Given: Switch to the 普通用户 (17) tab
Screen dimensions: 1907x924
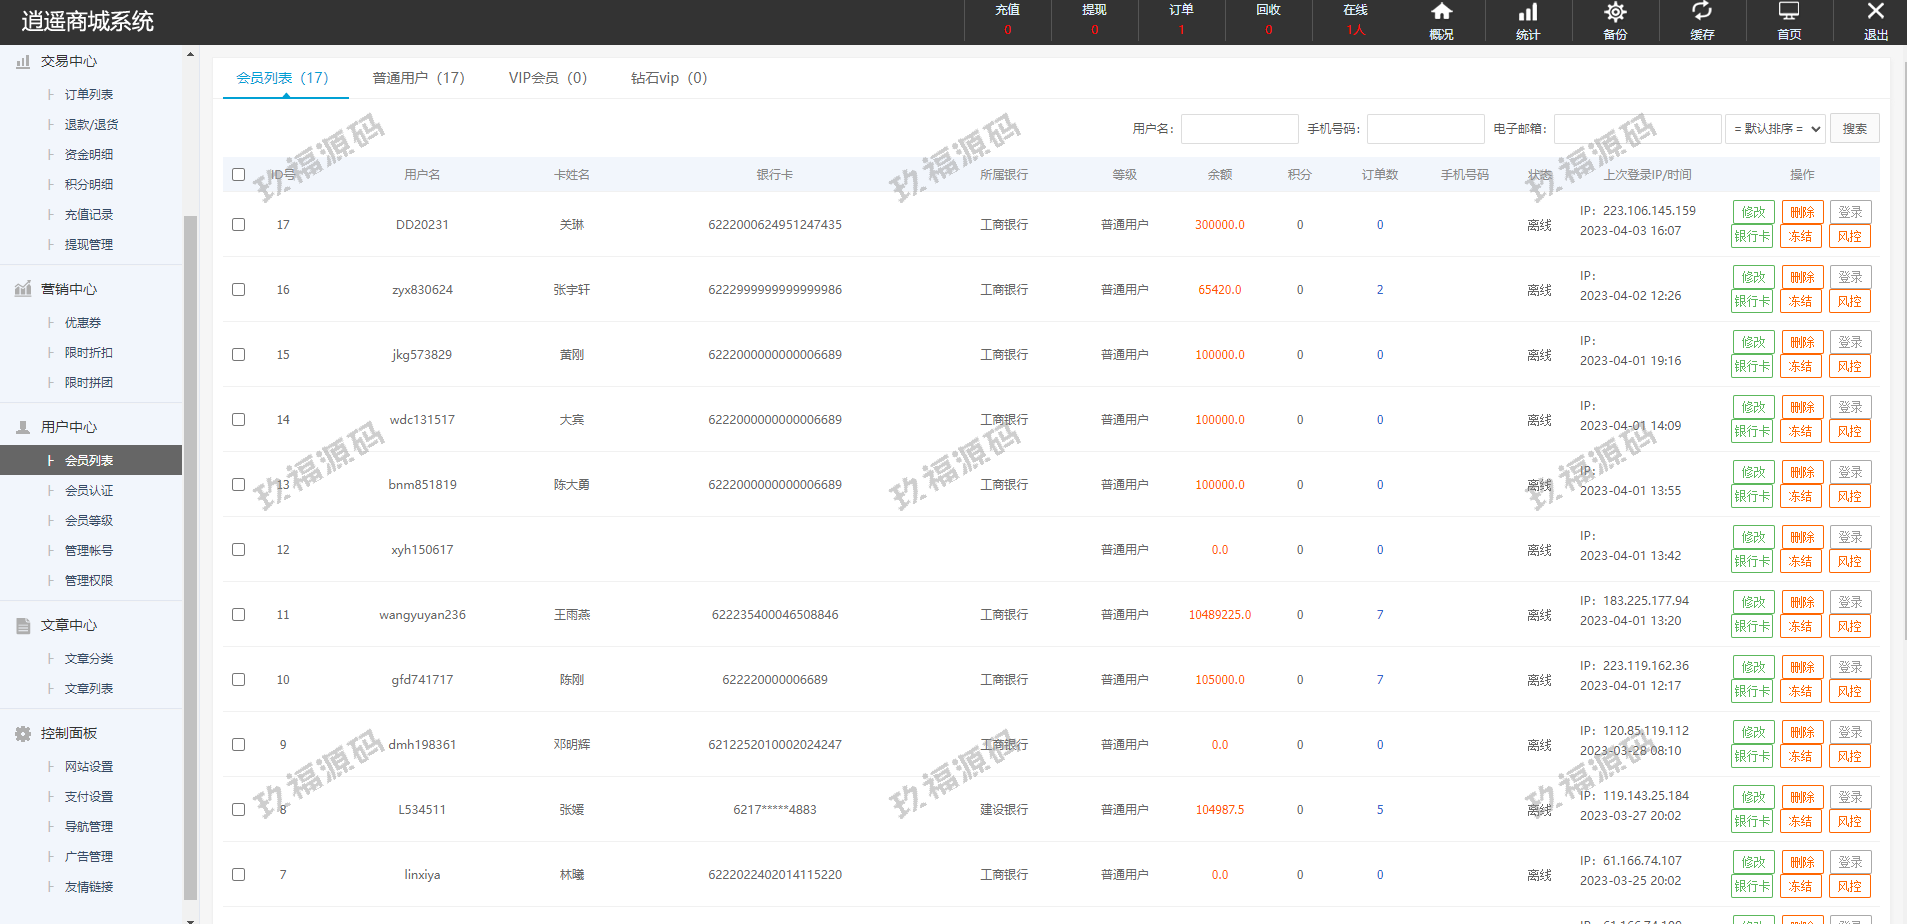Looking at the screenshot, I should click(418, 78).
